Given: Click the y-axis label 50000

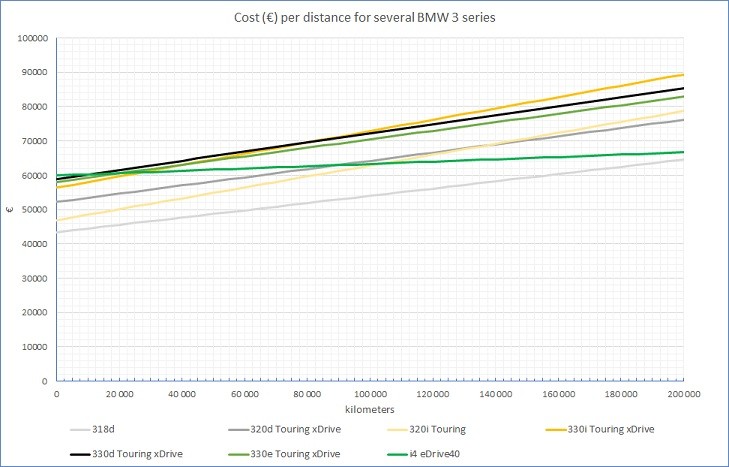Looking at the screenshot, I should pos(34,210).
